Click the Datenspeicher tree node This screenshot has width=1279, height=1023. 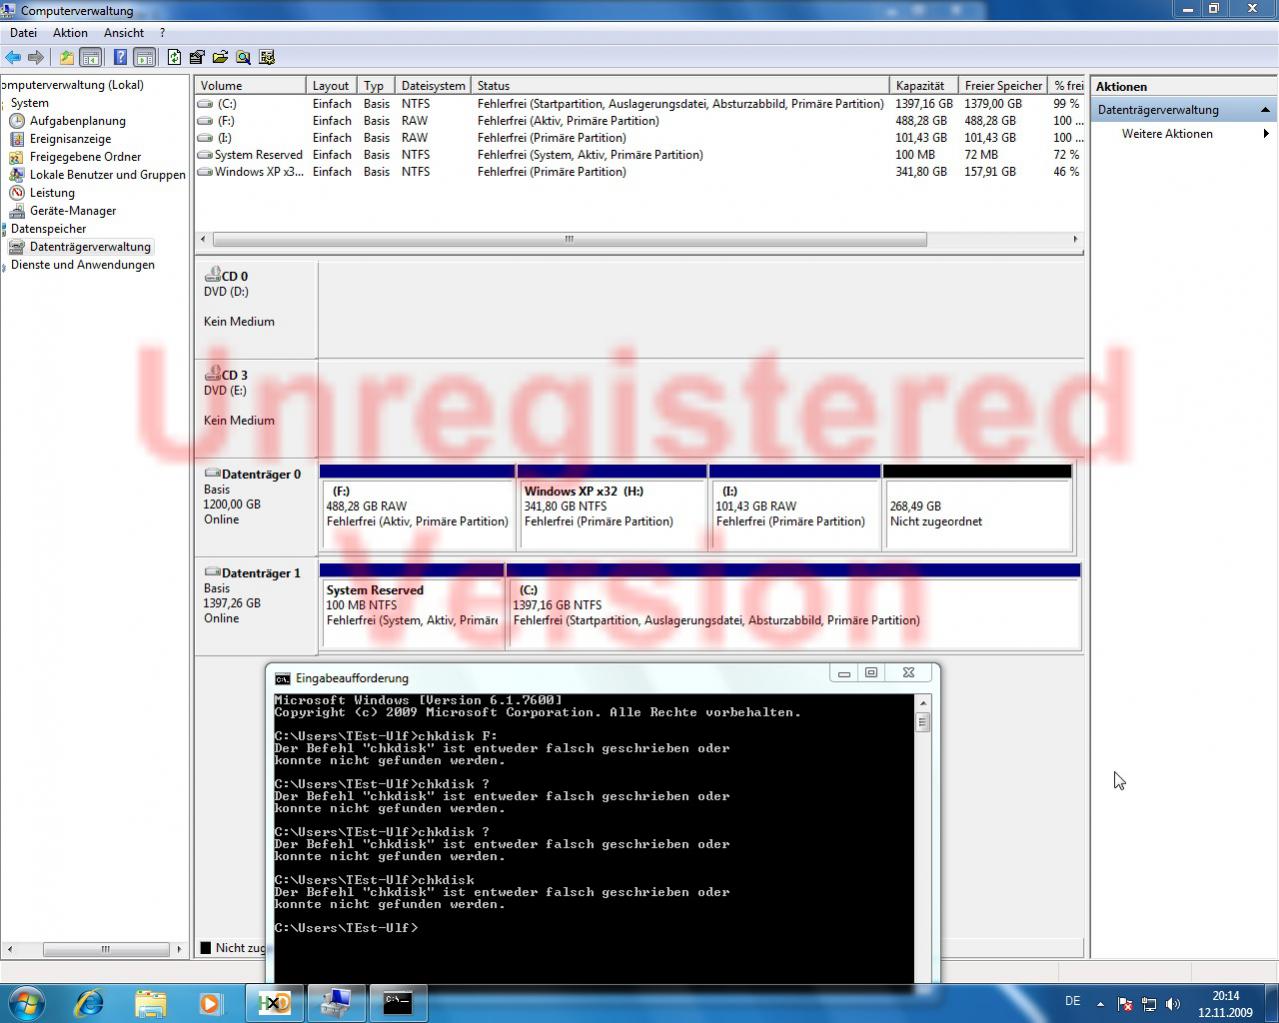click(x=48, y=229)
